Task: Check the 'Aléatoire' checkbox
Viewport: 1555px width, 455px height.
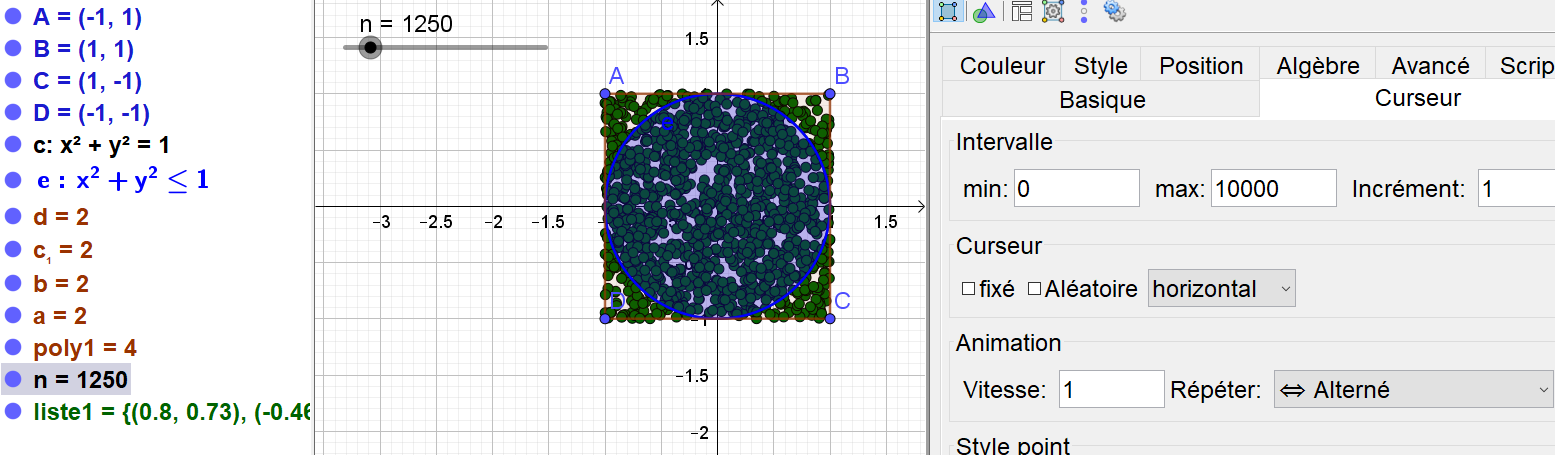Action: click(x=1035, y=289)
